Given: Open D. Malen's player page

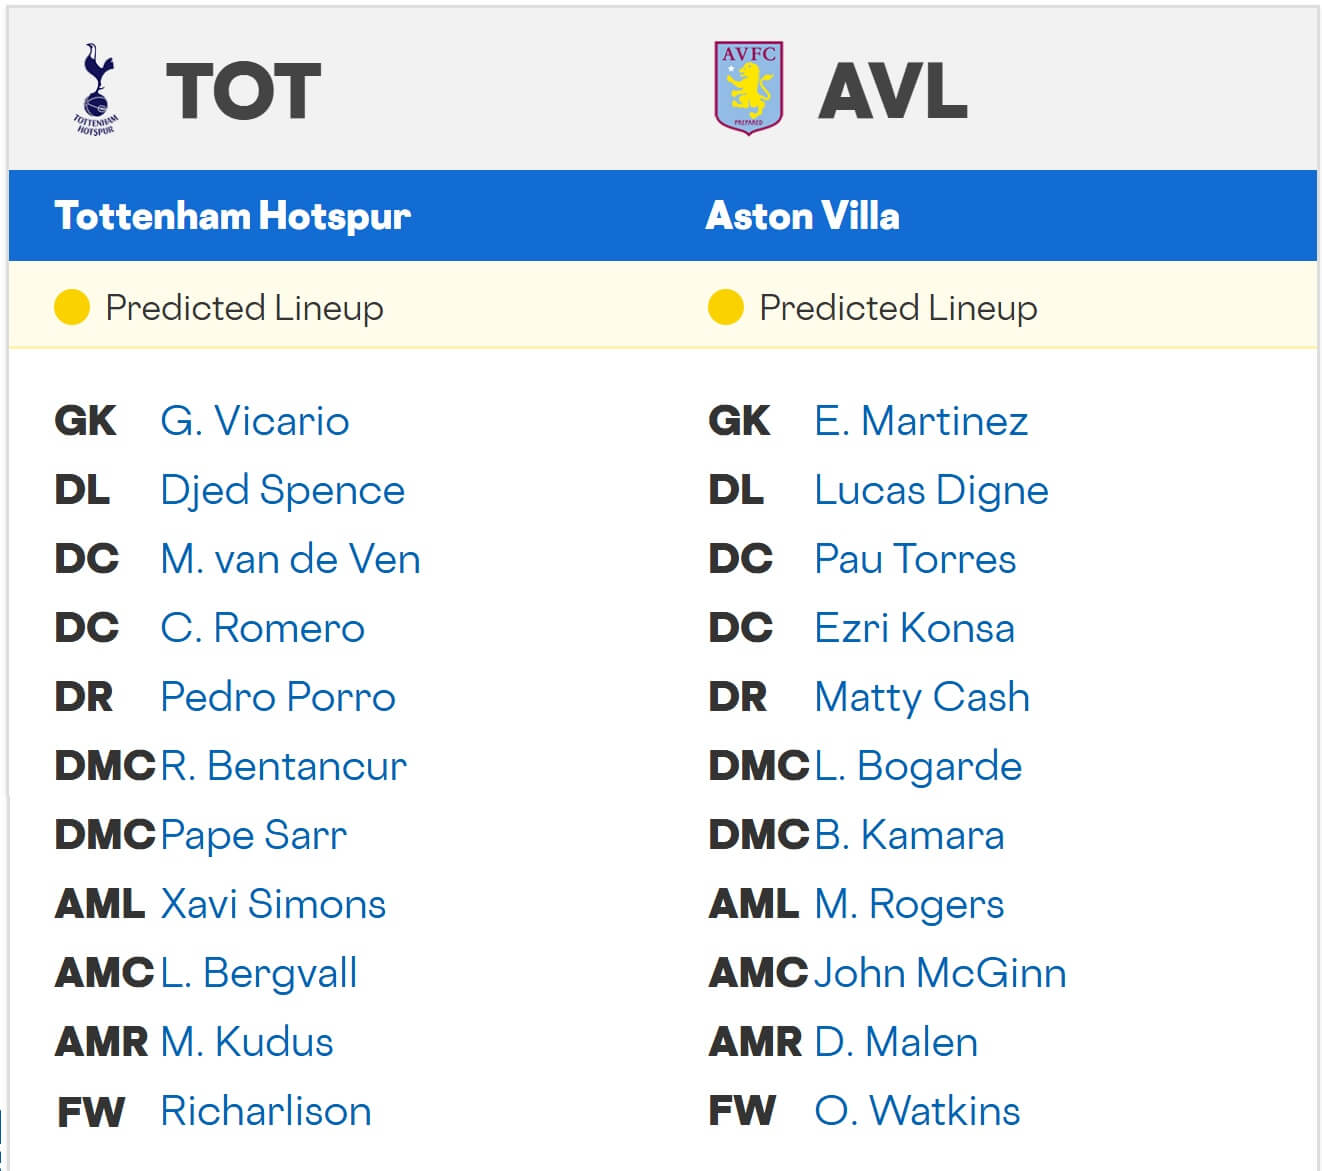Looking at the screenshot, I should click(896, 1042).
